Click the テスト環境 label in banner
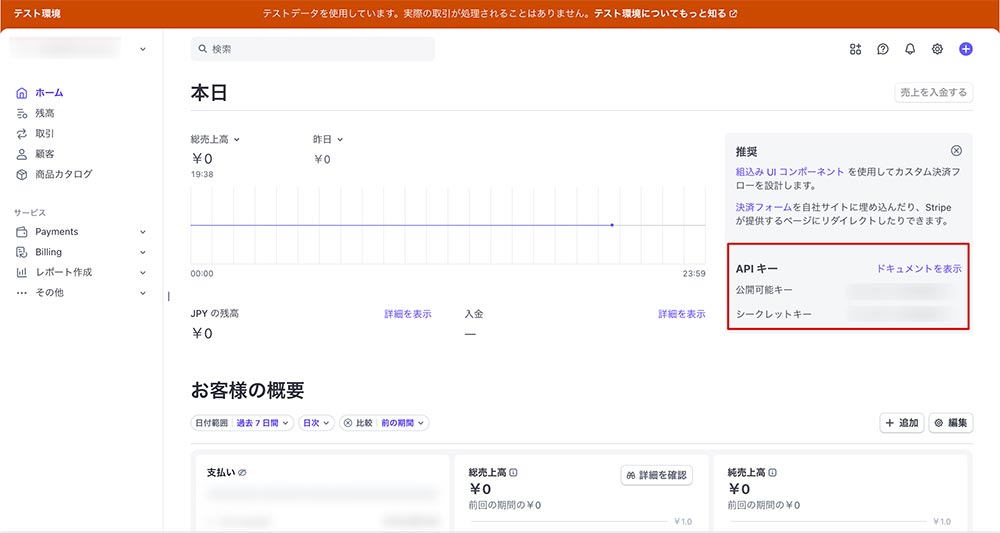 pyautogui.click(x=37, y=13)
